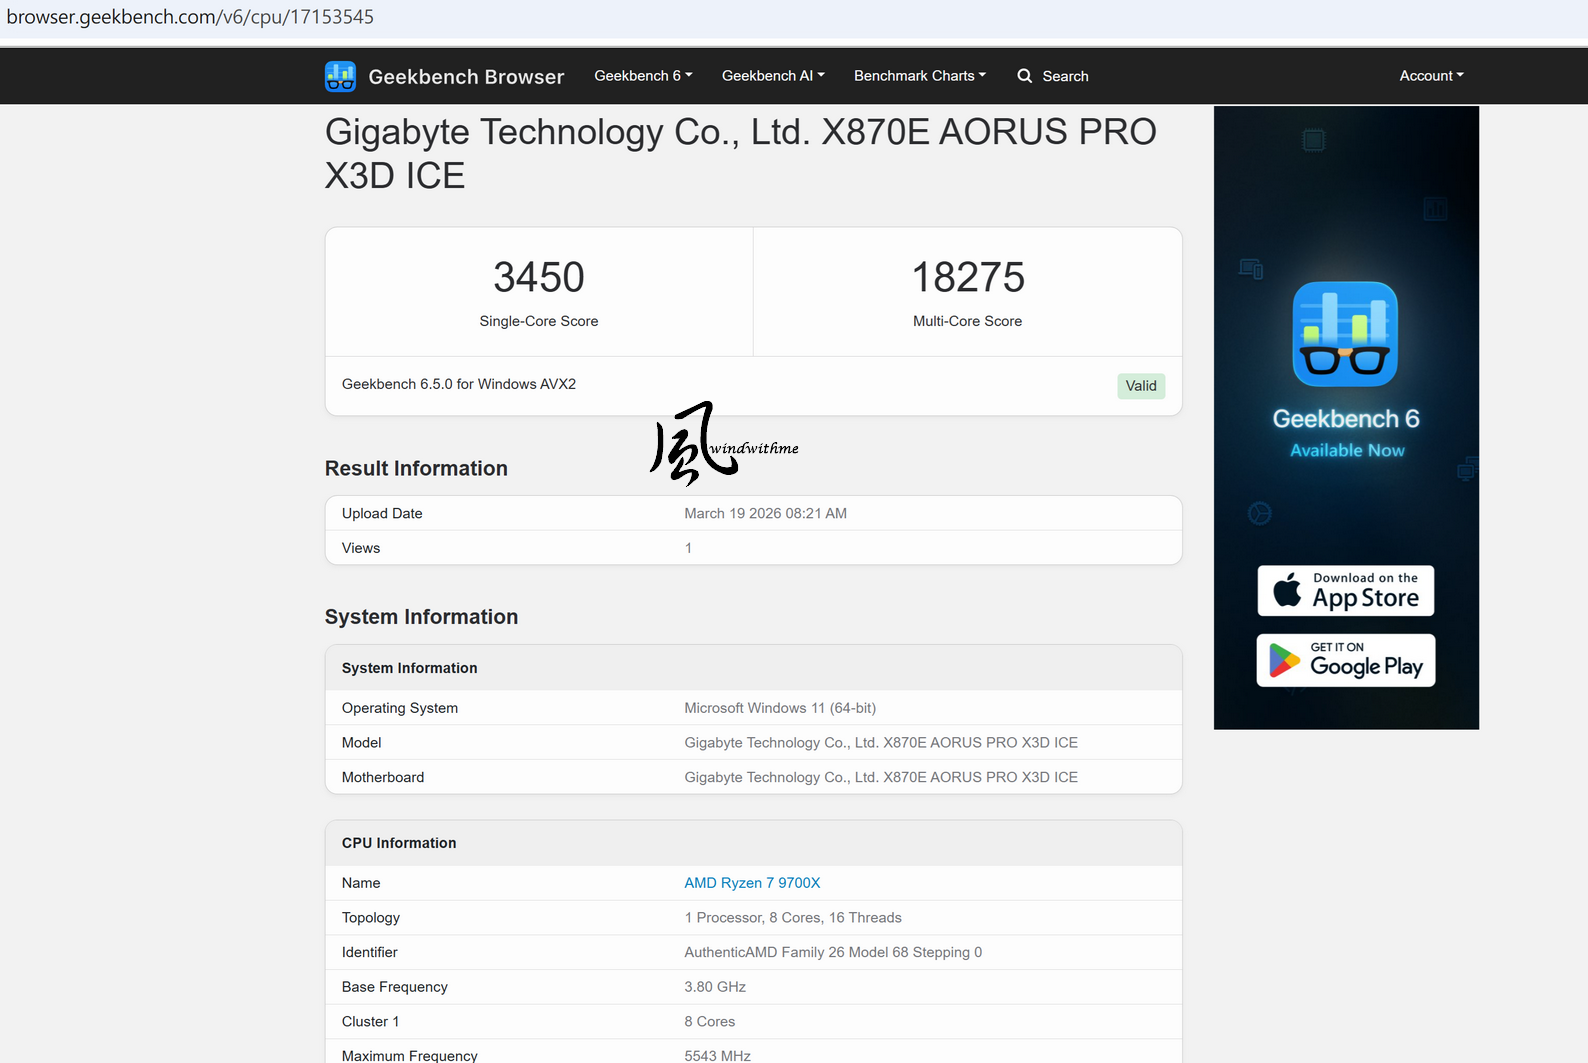
Task: Go to Geekbench Browser home title
Action: tap(466, 77)
